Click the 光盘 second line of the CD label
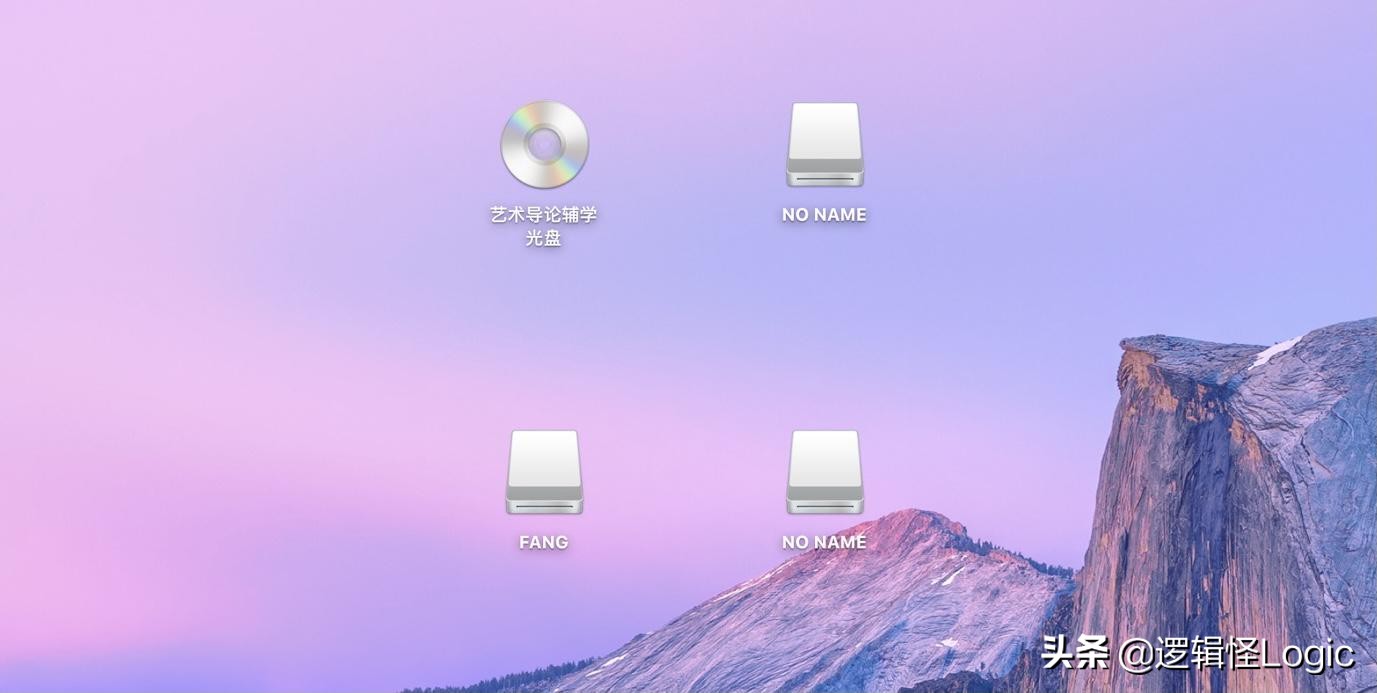The height and width of the screenshot is (693, 1377). click(544, 238)
